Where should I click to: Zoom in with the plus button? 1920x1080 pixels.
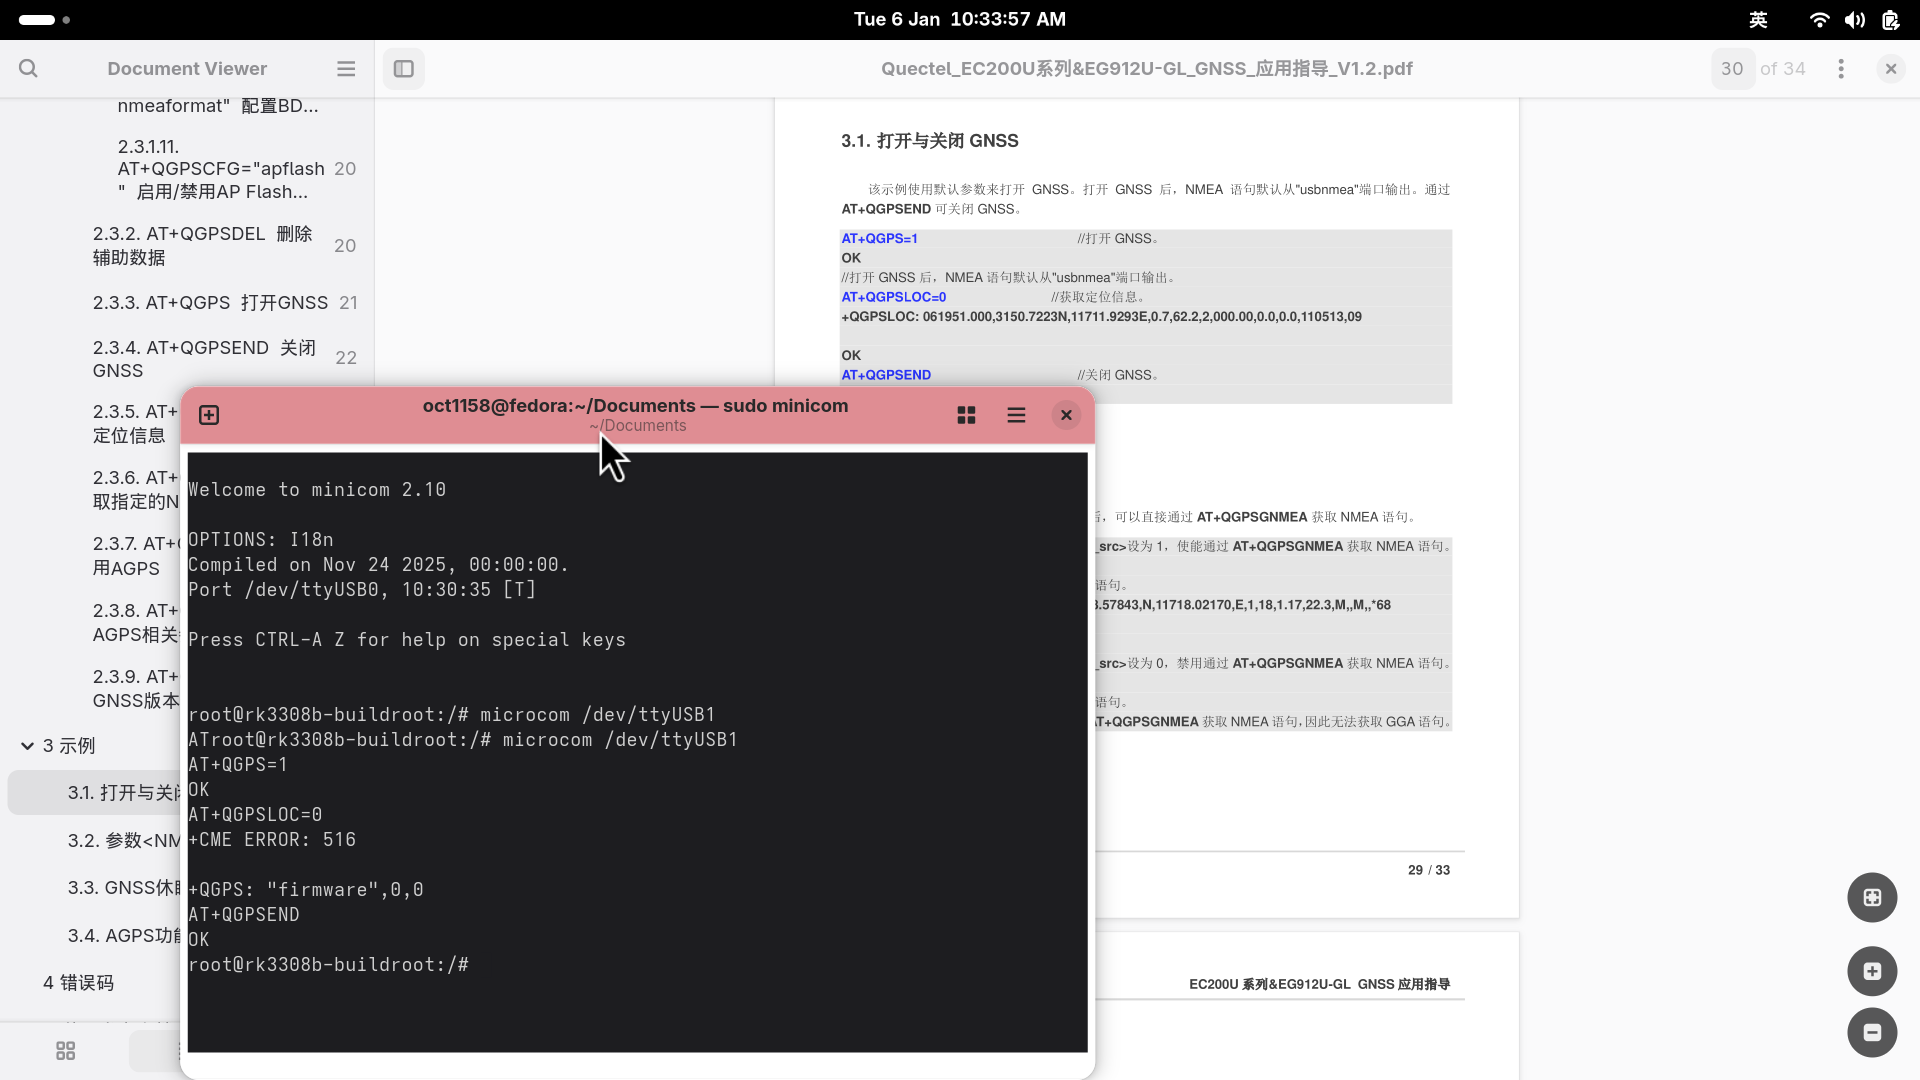[1872, 972]
